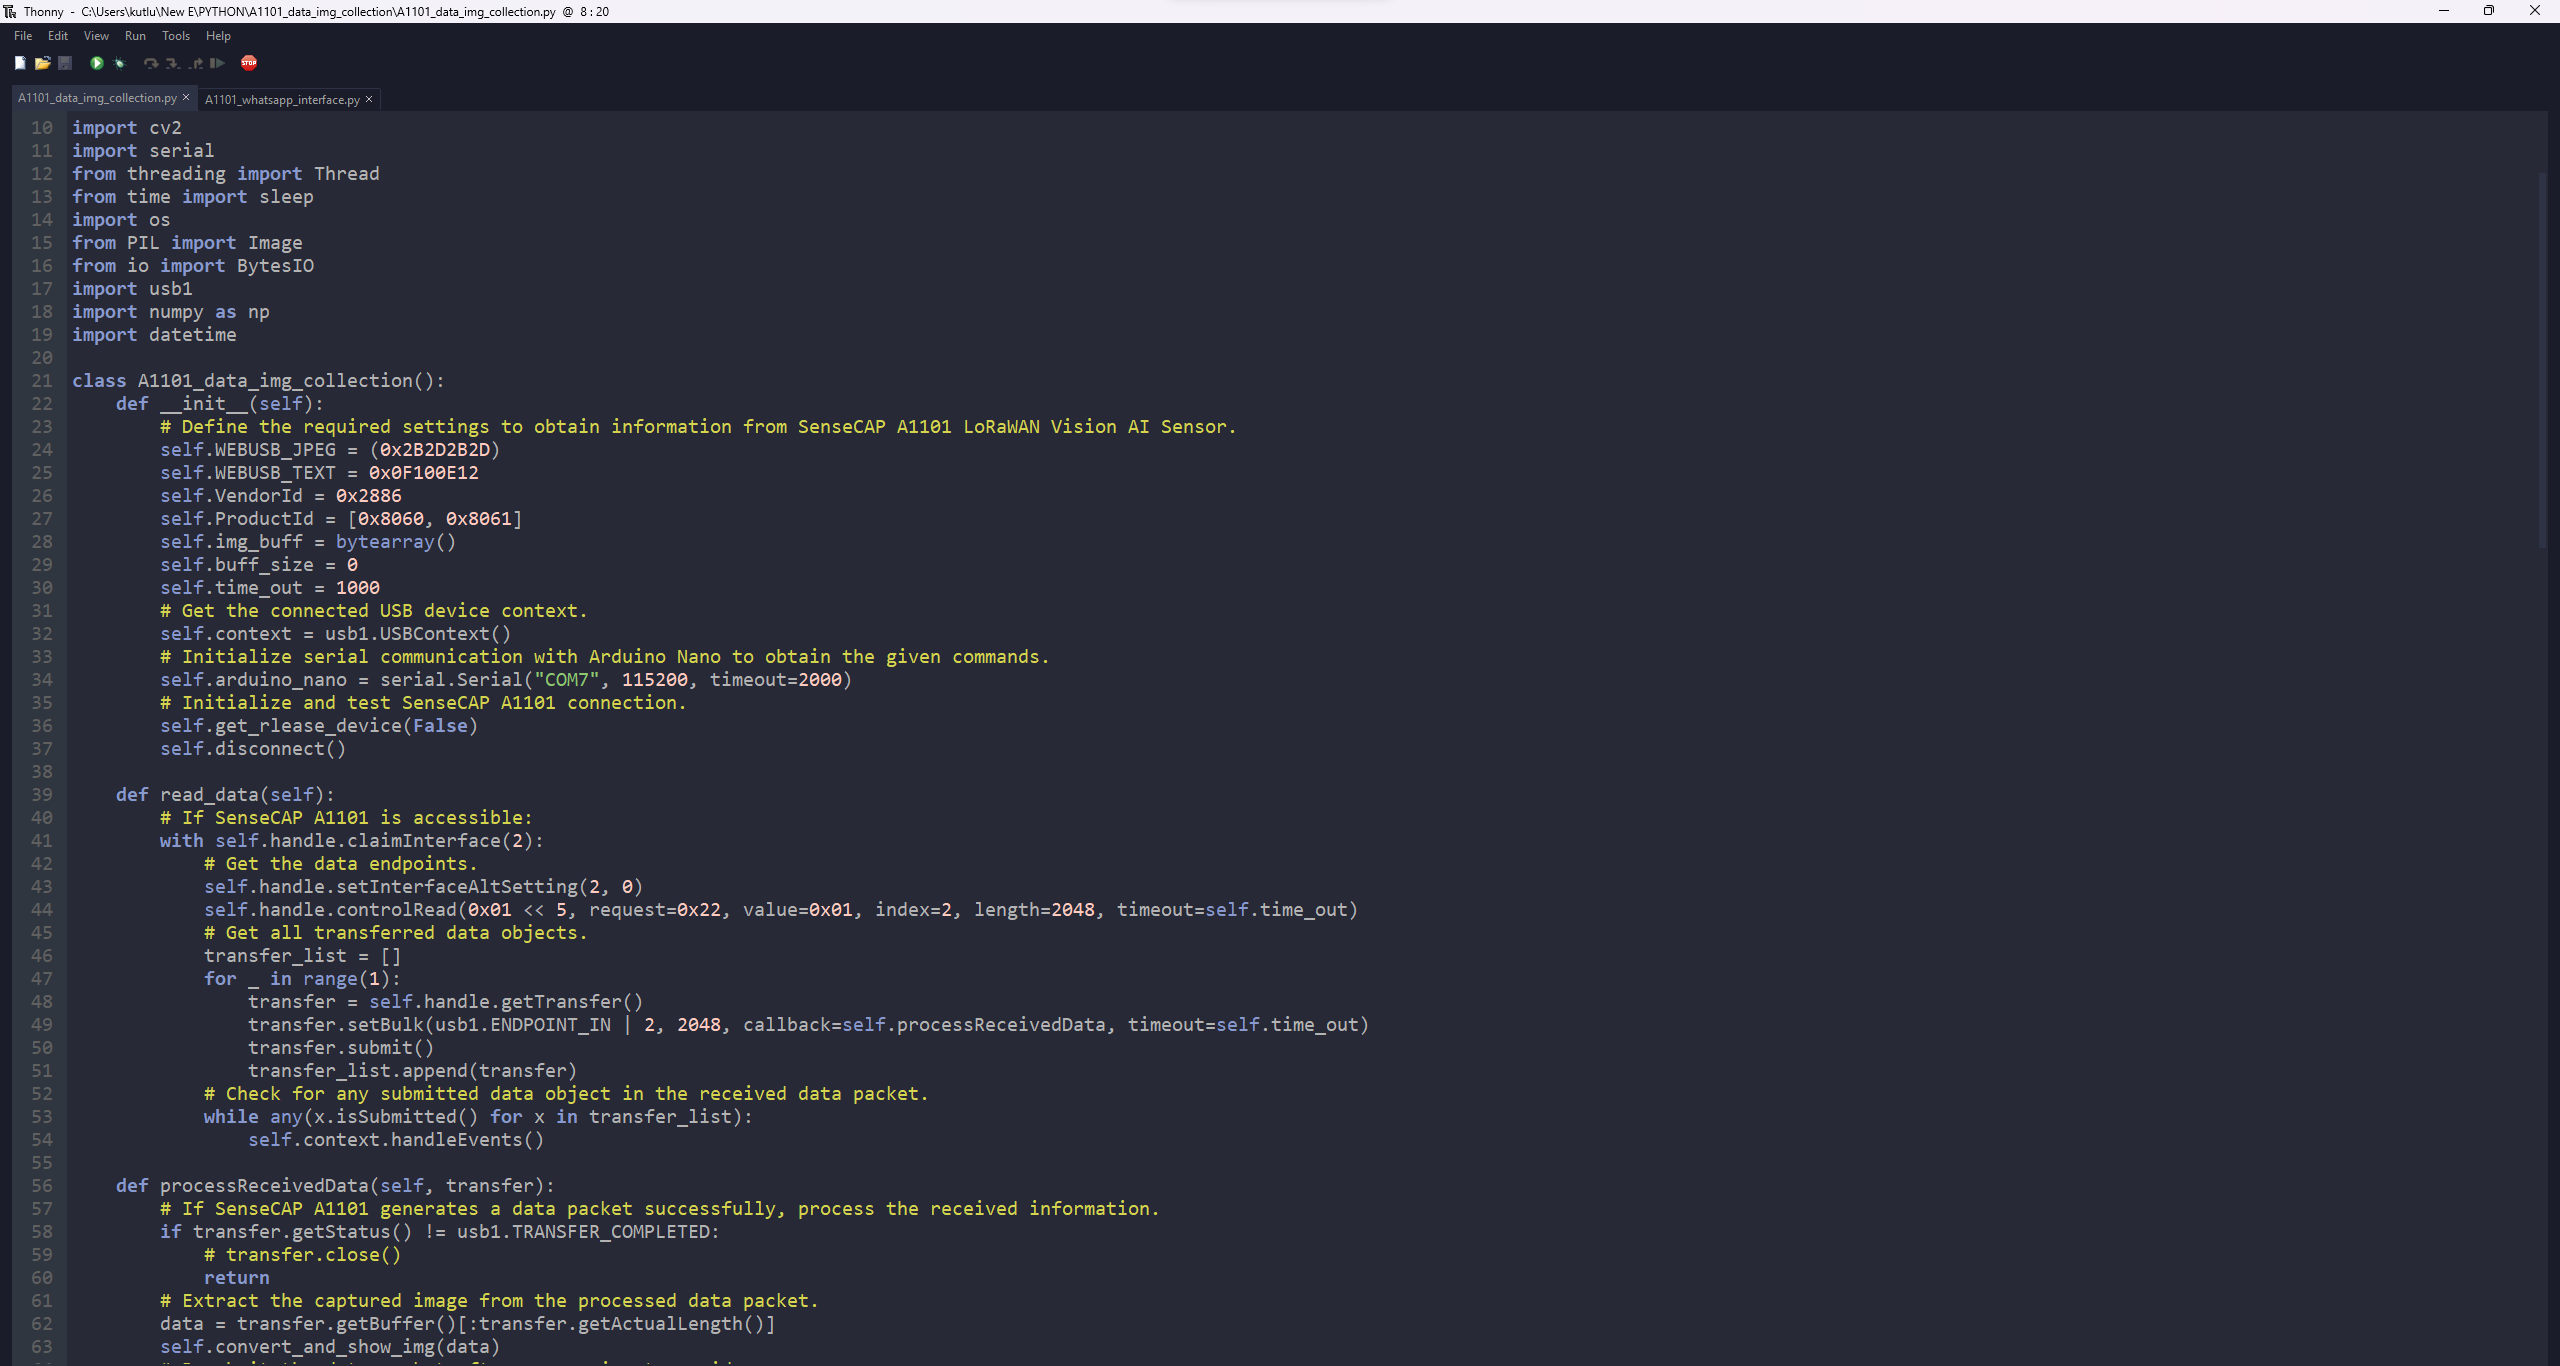This screenshot has width=2560, height=1366.
Task: Start debugging the current script
Action: 120,63
